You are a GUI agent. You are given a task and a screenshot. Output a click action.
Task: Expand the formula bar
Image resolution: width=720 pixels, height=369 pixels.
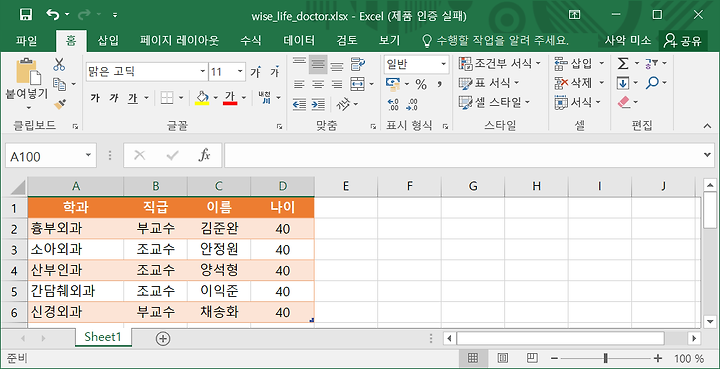coord(707,155)
